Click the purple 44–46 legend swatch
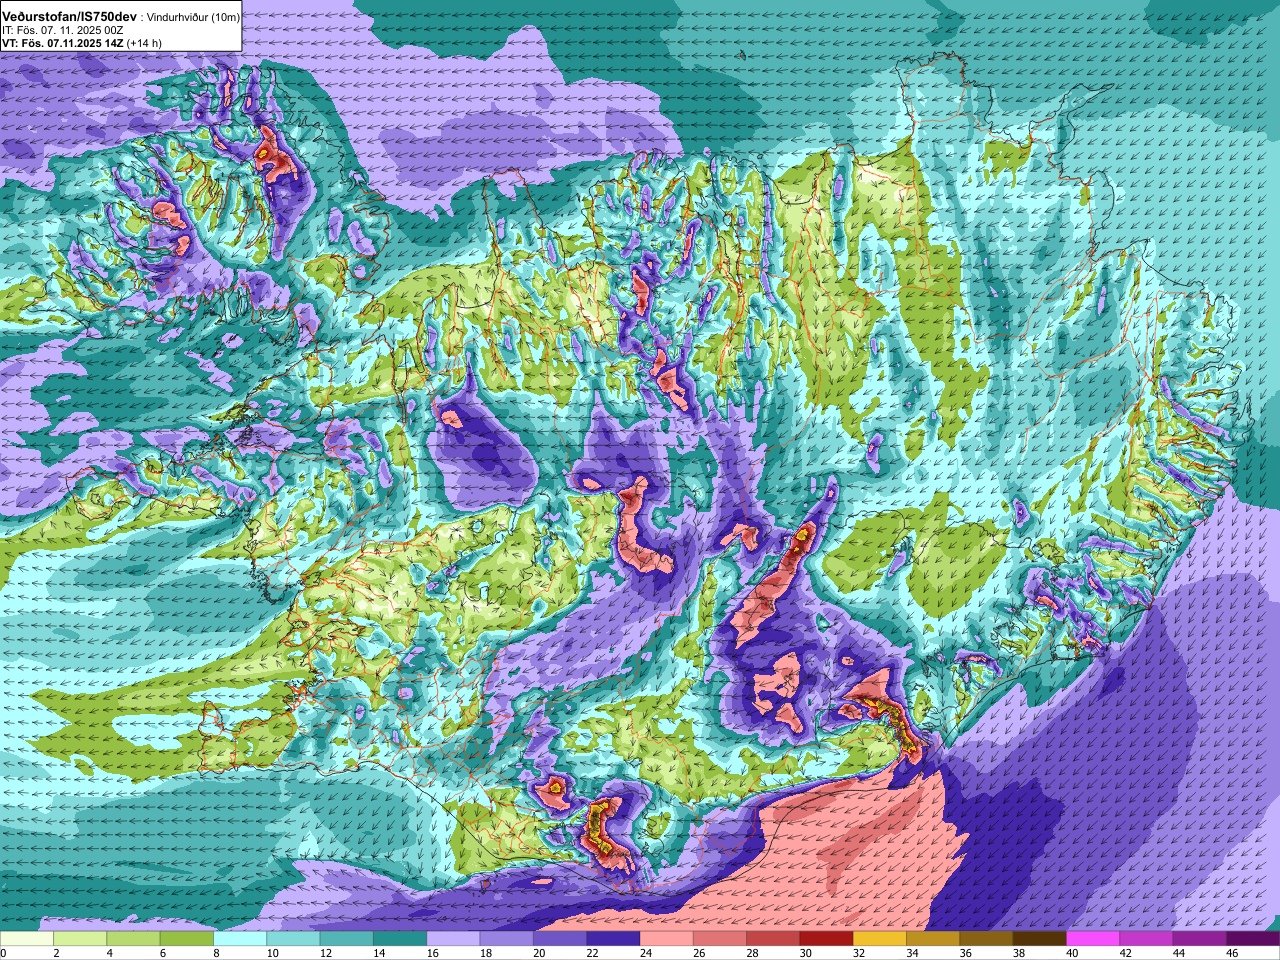The height and width of the screenshot is (960, 1280). click(1200, 940)
